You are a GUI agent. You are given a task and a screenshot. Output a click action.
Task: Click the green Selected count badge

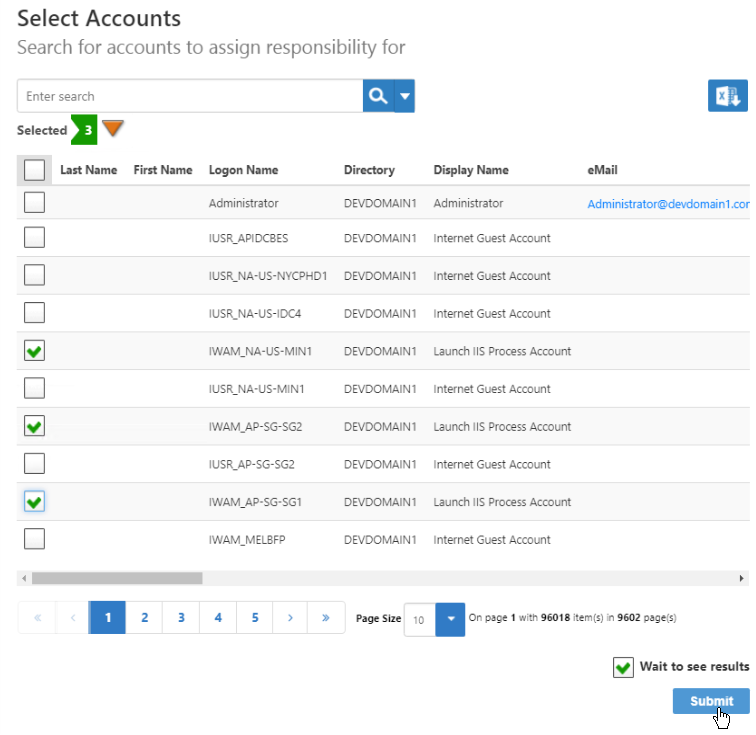86,130
